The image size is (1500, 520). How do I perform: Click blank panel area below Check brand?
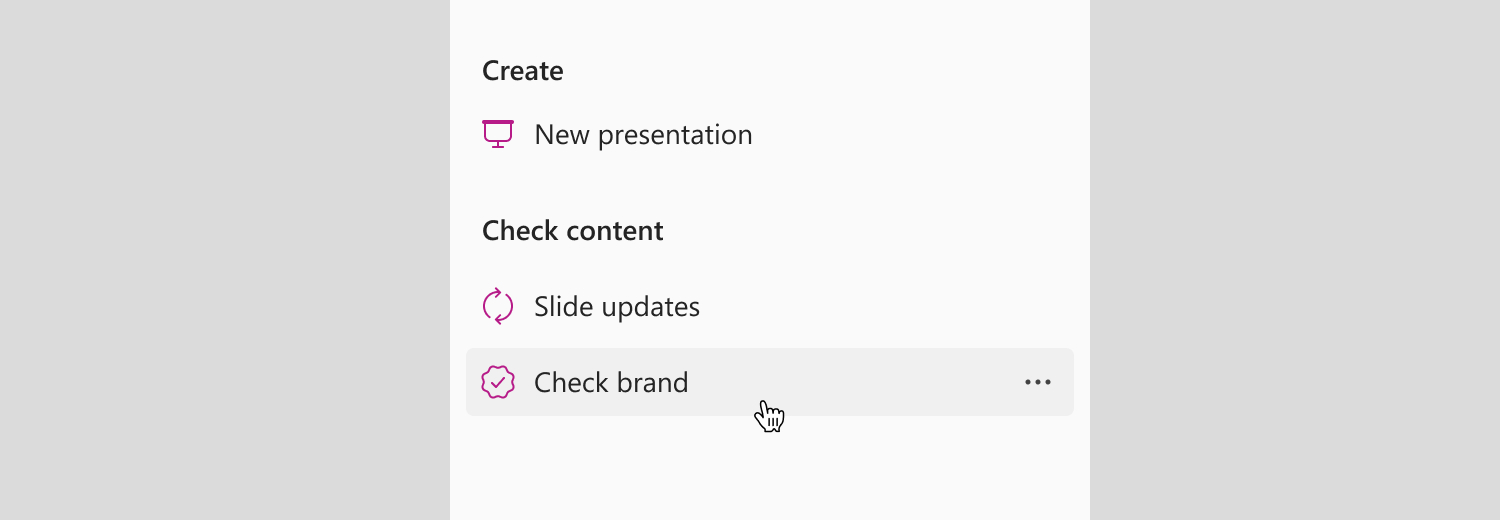click(770, 470)
